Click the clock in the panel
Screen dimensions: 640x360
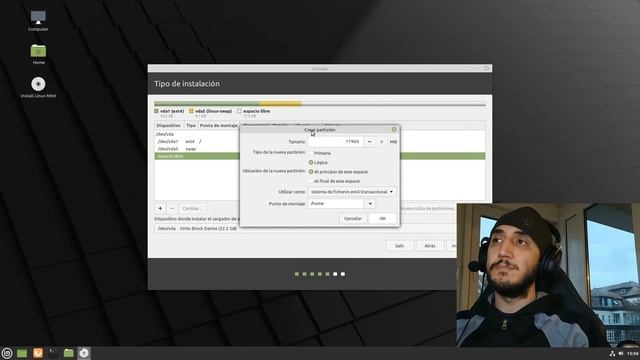click(x=633, y=353)
